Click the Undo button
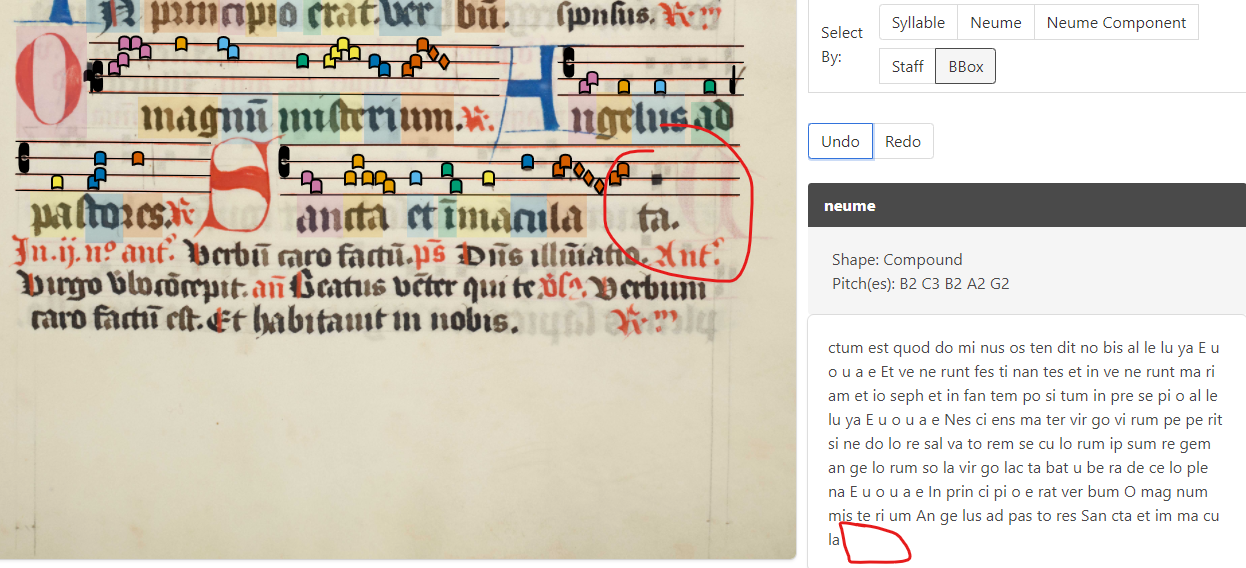This screenshot has width=1246, height=568. [x=840, y=141]
